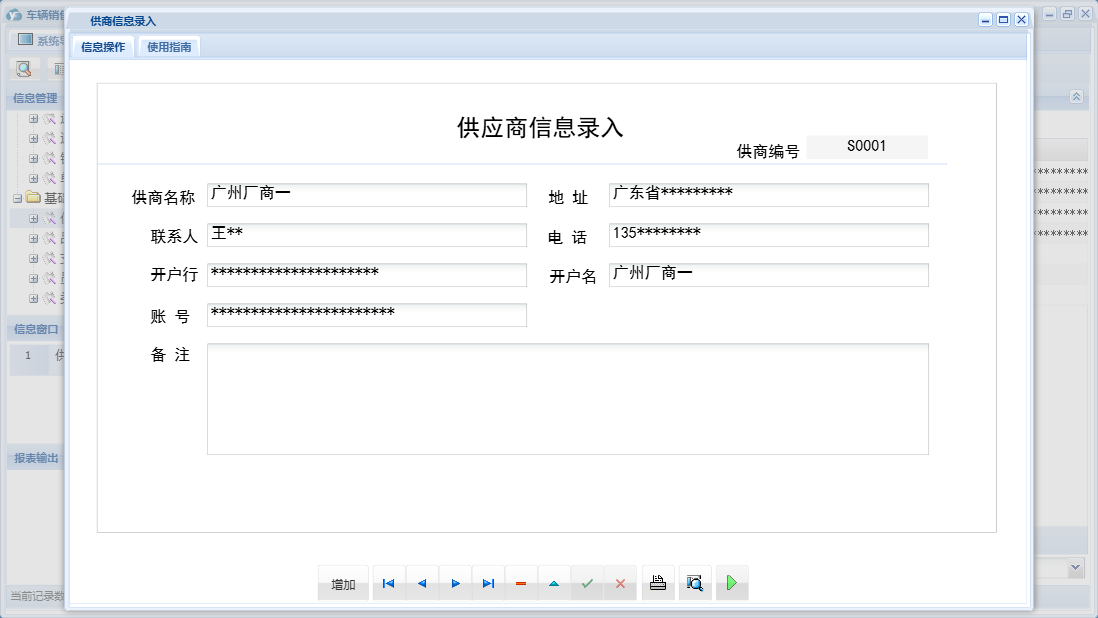This screenshot has height=618, width=1098.
Task: Click the 增加 button to add a supplier
Action: coord(342,582)
